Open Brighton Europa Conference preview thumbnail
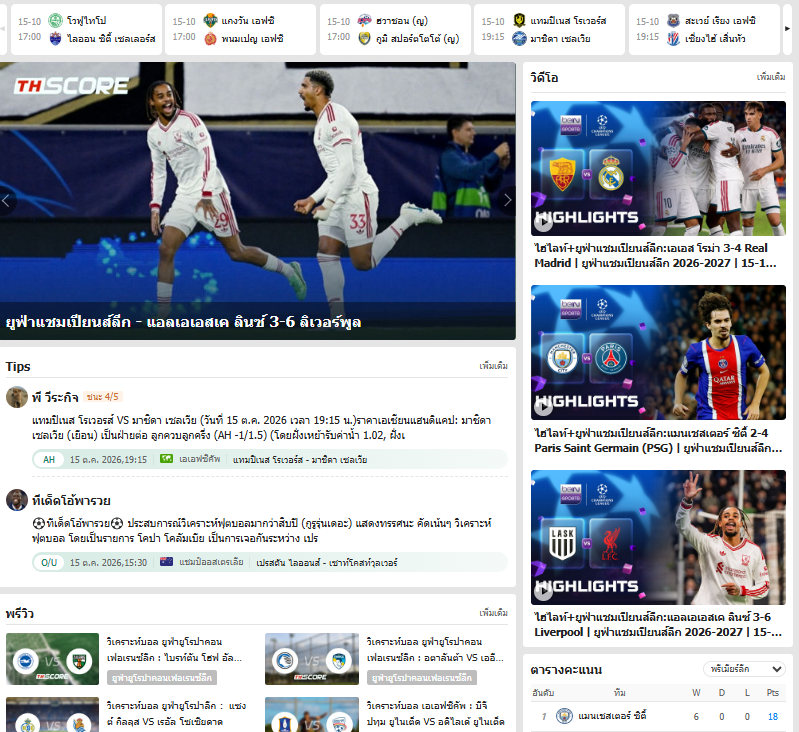Image resolution: width=799 pixels, height=732 pixels. pos(52,659)
